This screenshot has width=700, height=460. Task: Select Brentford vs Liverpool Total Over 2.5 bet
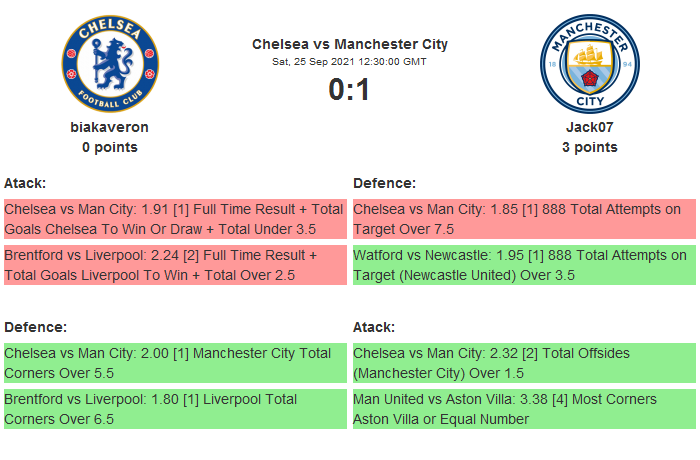[175, 265]
